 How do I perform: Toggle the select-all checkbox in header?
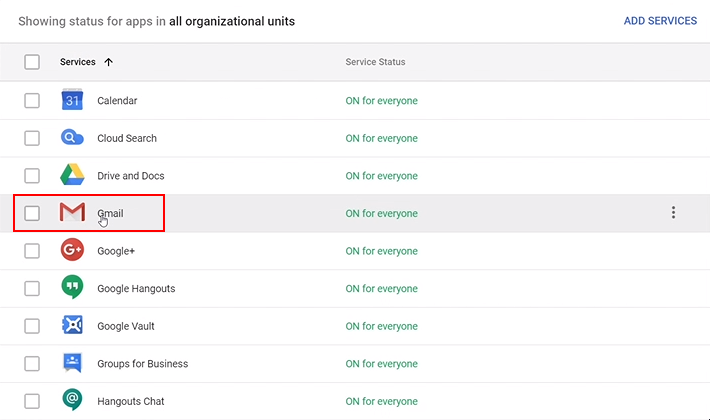click(x=32, y=62)
